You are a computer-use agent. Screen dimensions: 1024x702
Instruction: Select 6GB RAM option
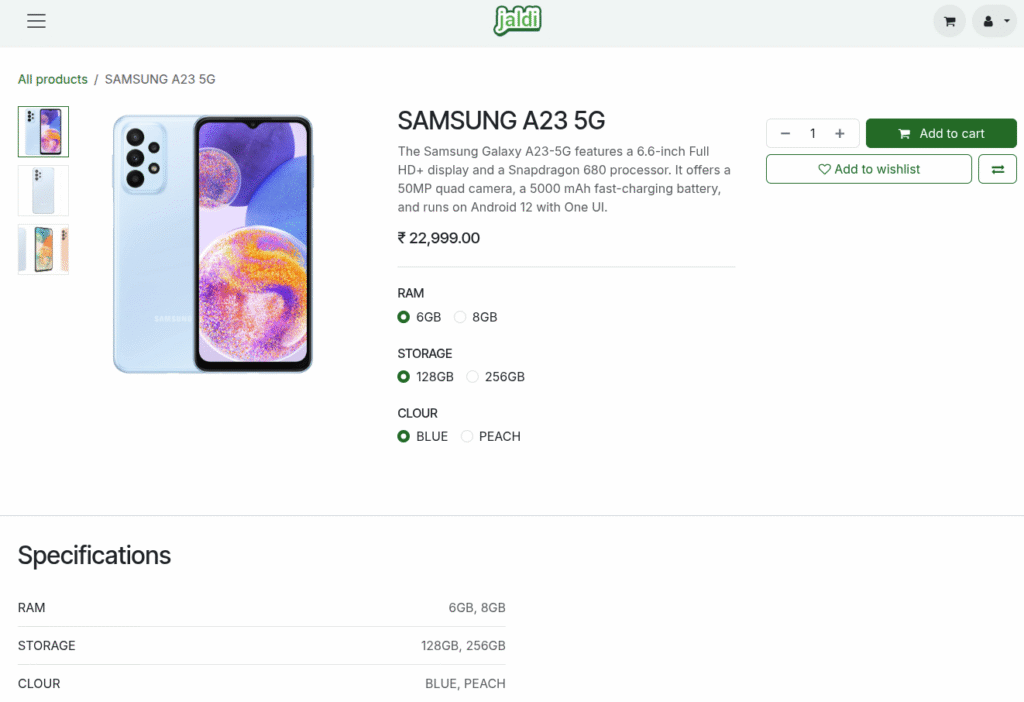(404, 317)
